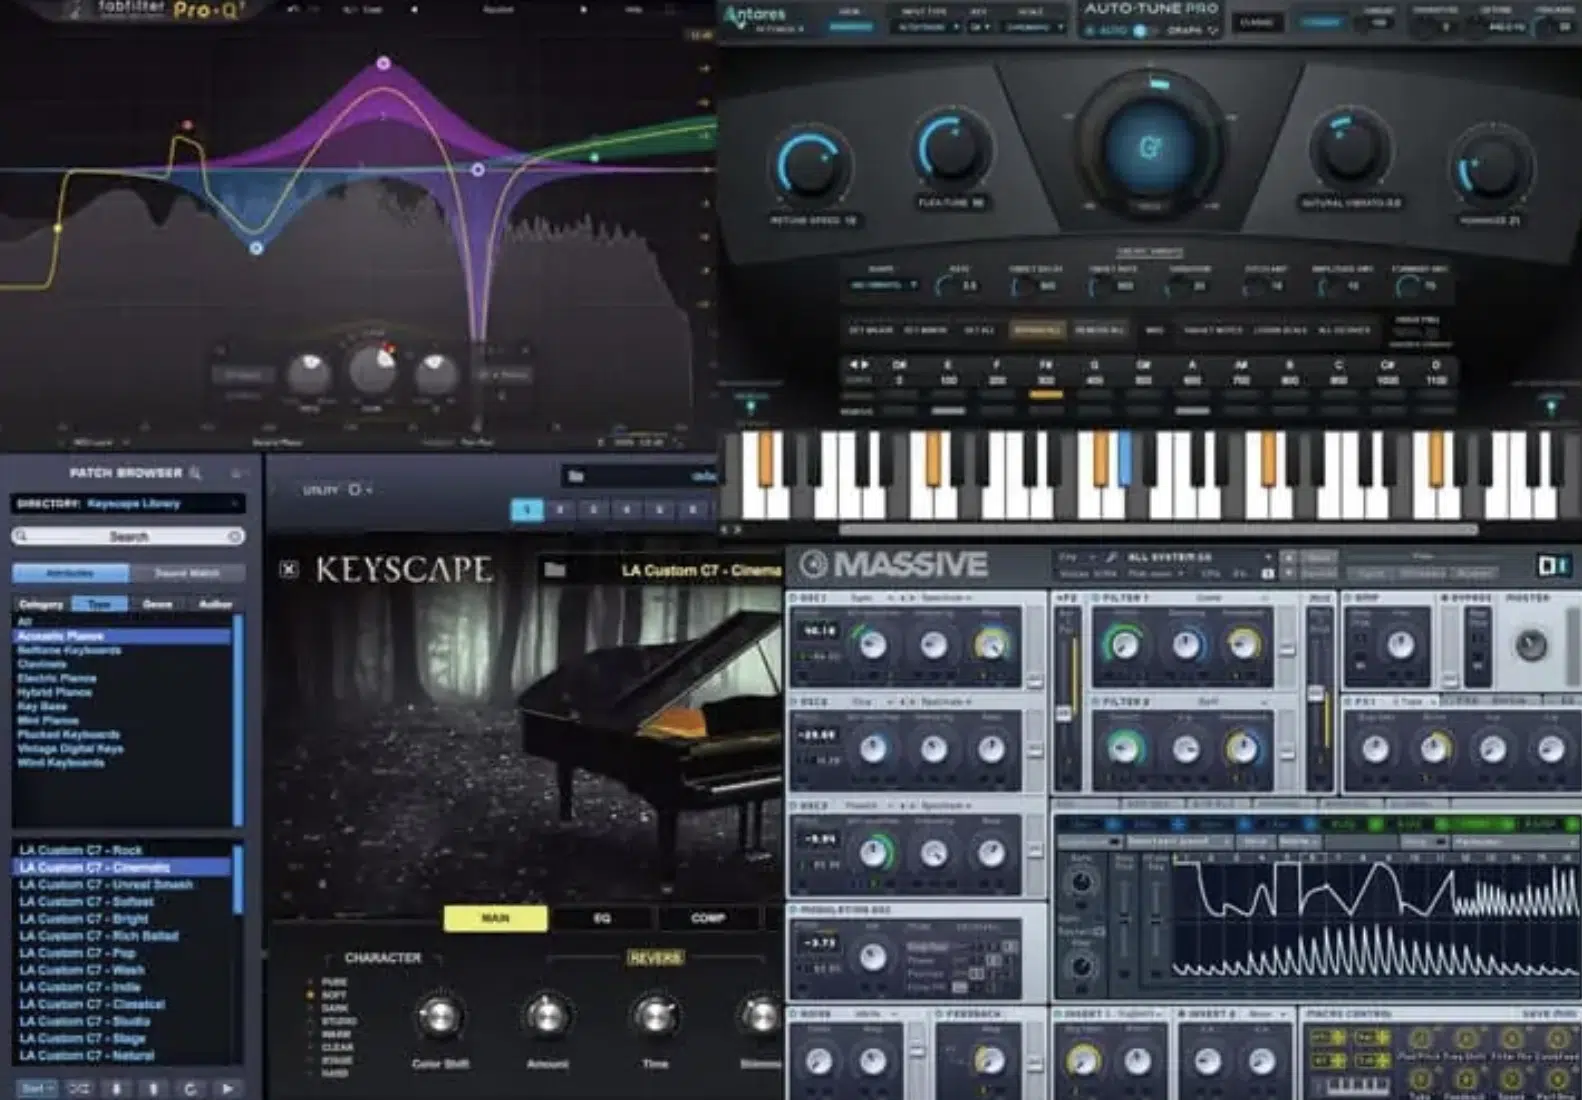Open the COMP tab in Keyscape

708,918
